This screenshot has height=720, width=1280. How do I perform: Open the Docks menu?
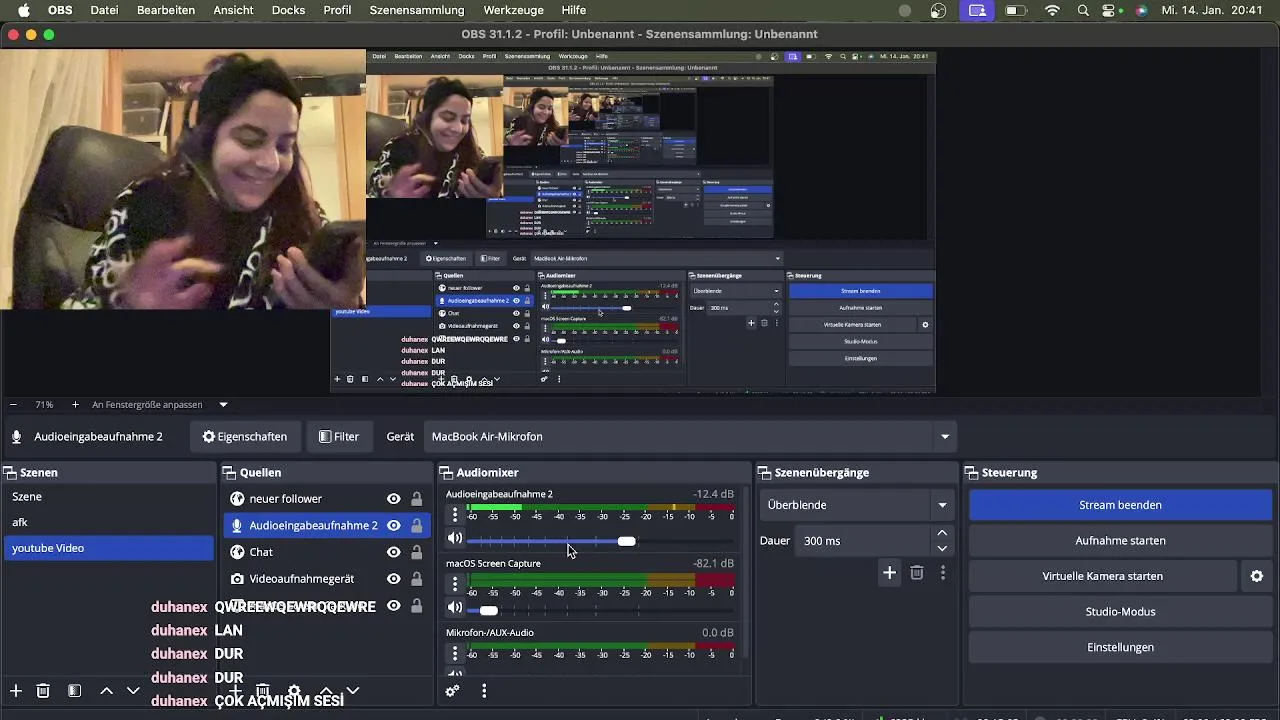click(289, 10)
